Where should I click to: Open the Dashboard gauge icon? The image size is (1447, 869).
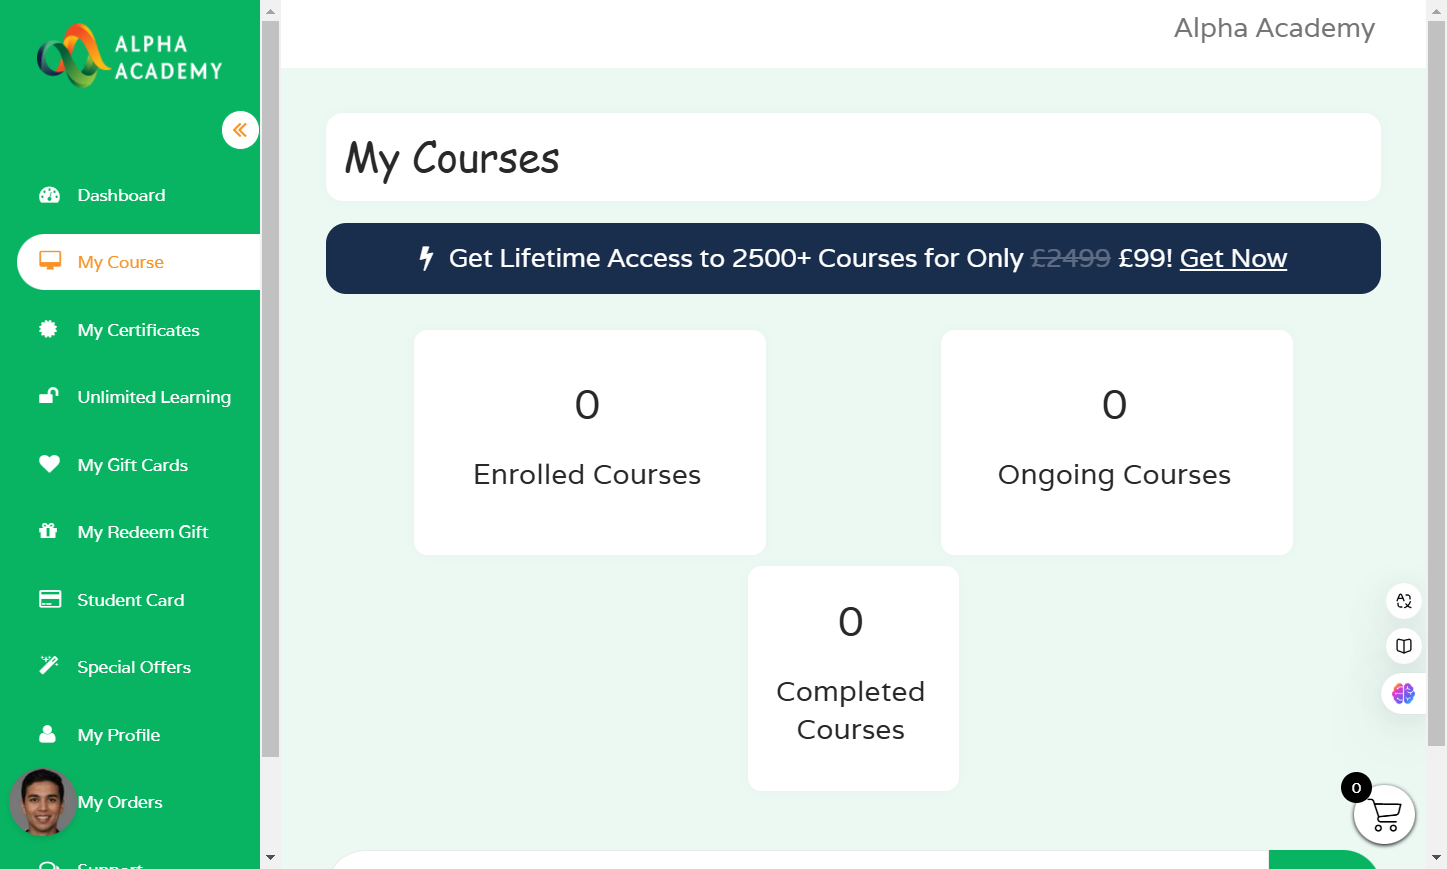[x=49, y=195]
